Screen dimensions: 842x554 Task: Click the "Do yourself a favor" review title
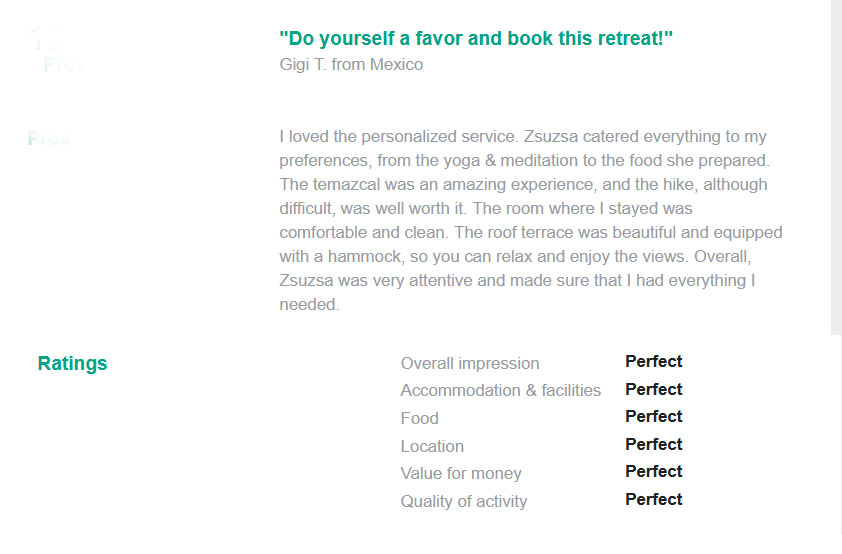click(476, 39)
